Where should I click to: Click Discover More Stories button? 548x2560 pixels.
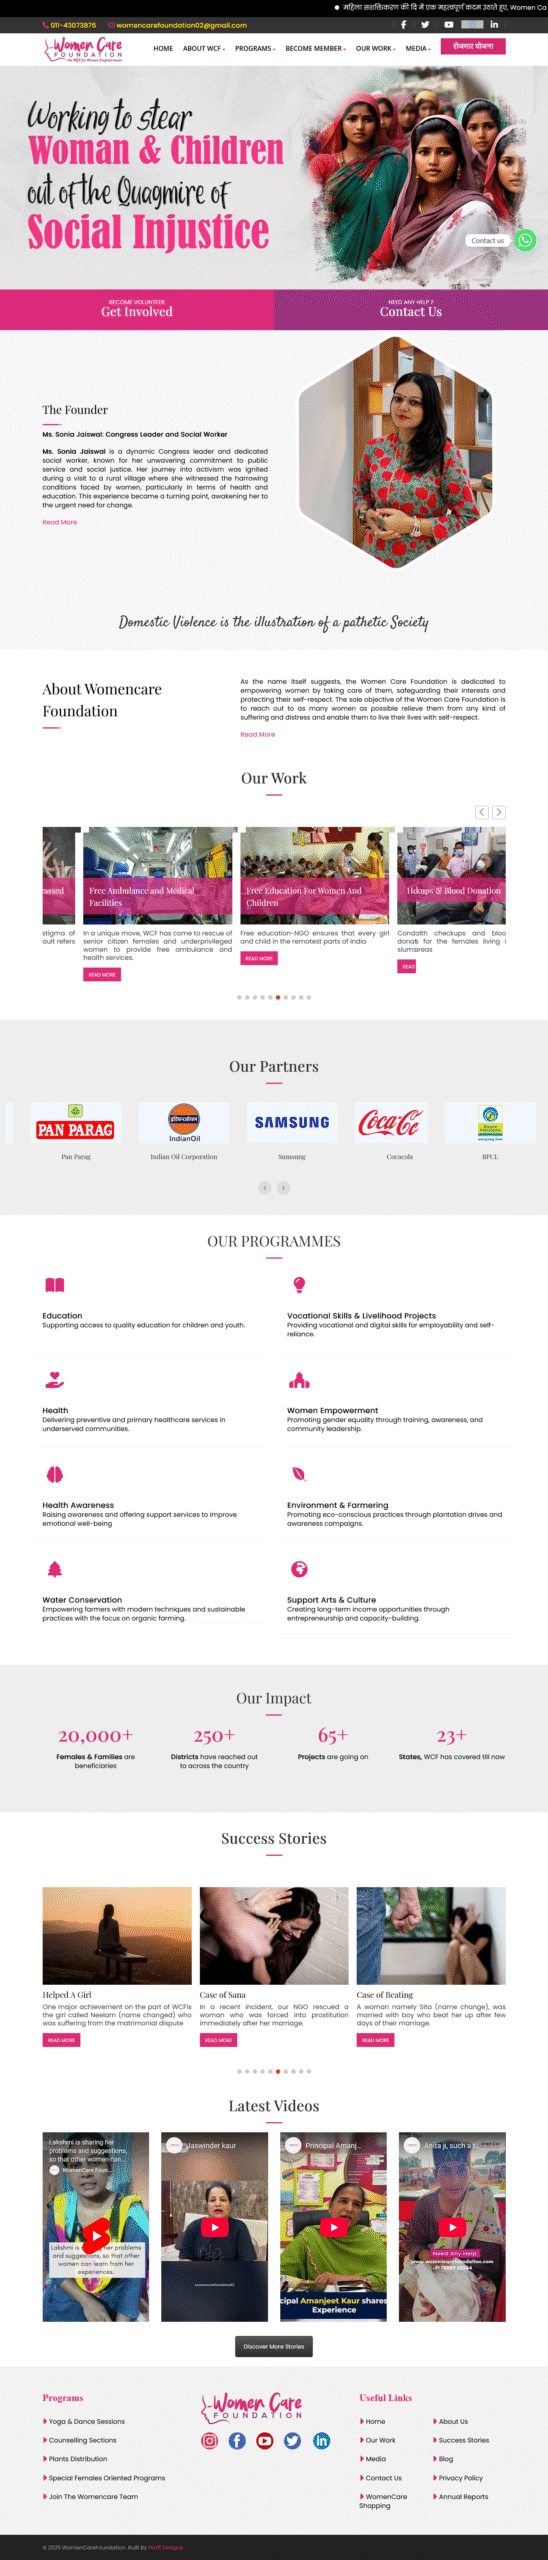click(274, 2346)
